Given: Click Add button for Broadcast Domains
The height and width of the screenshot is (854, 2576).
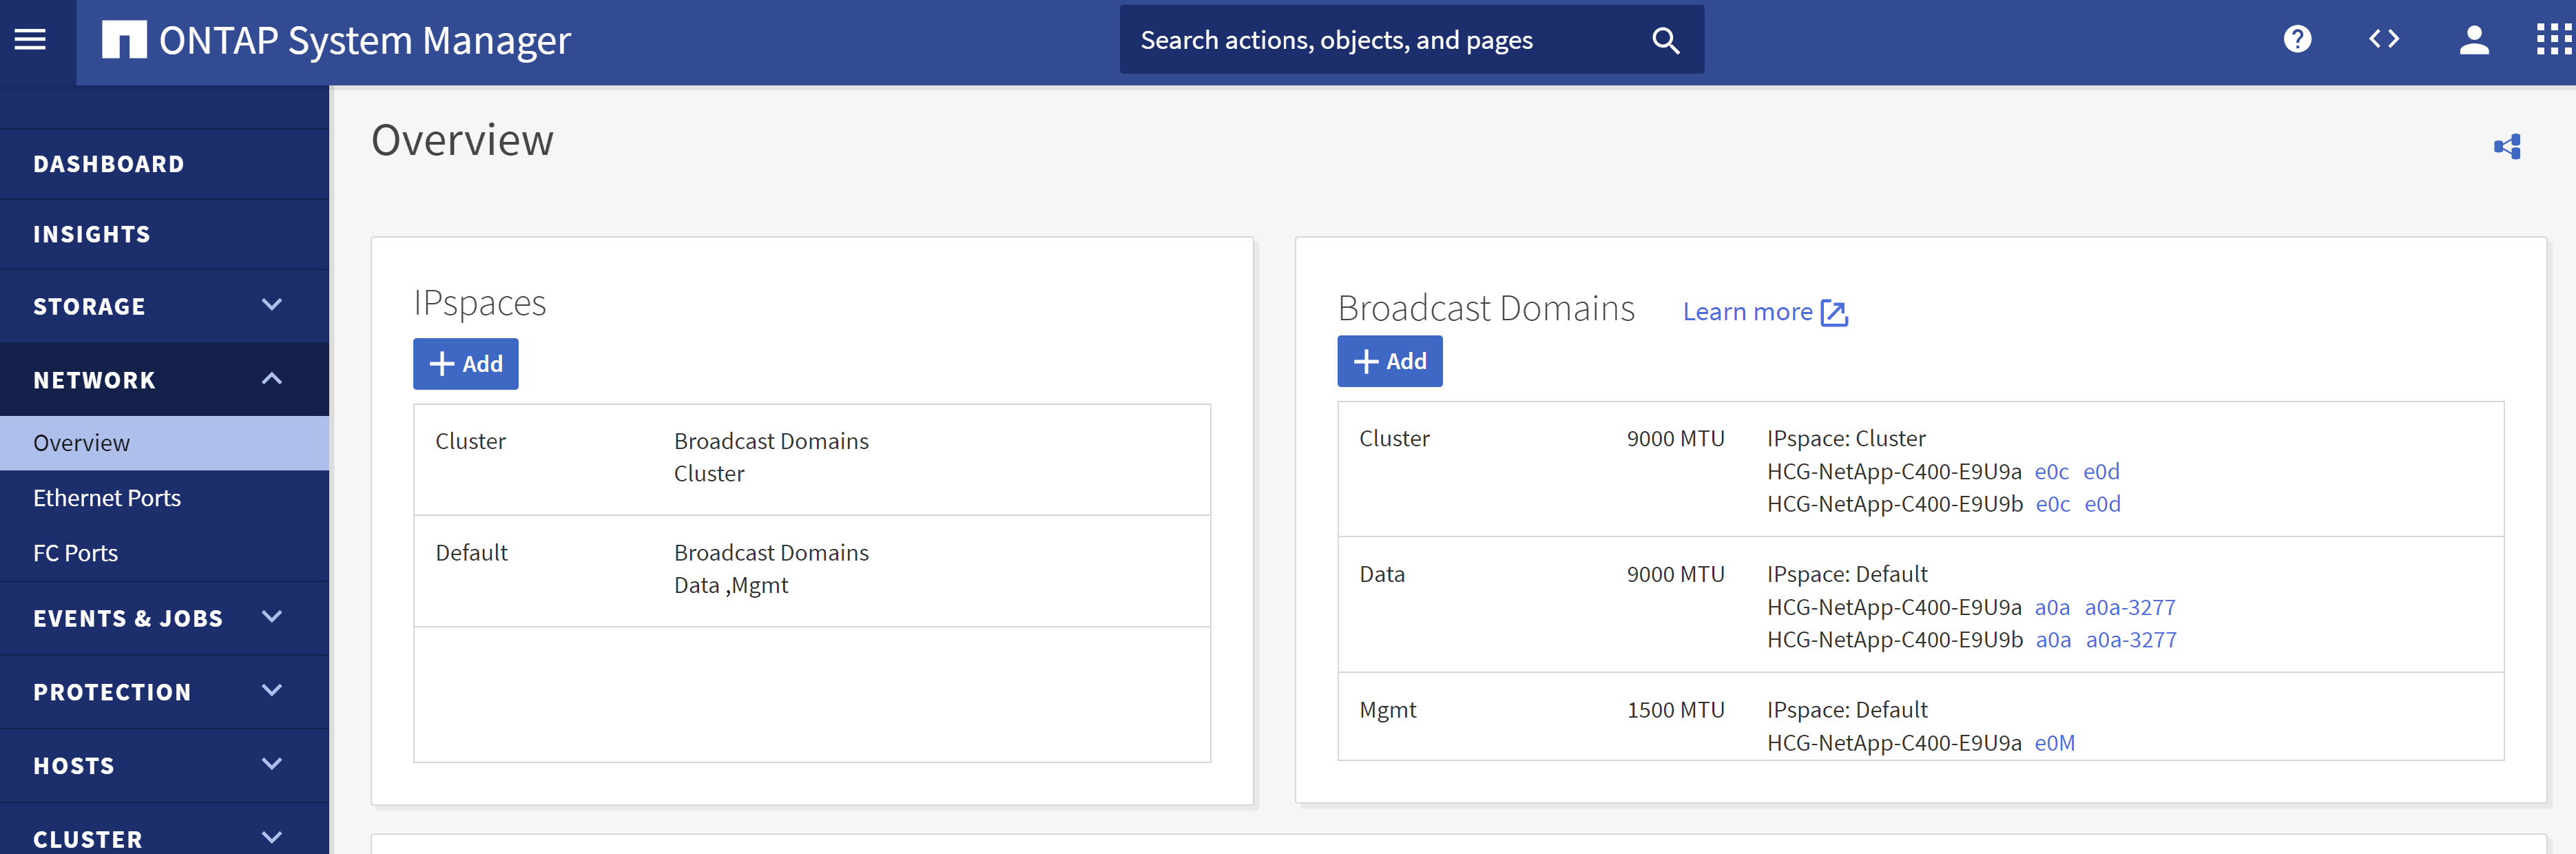Looking at the screenshot, I should pos(1391,360).
